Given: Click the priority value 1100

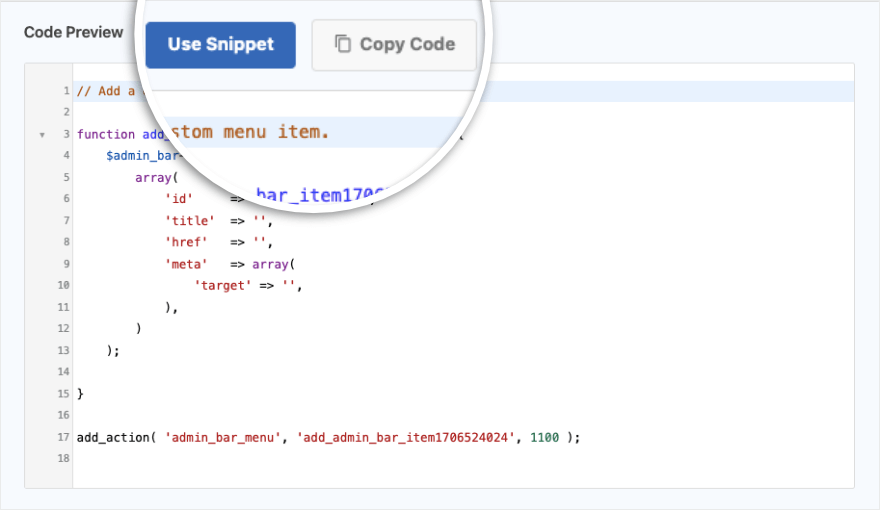Looking at the screenshot, I should pos(544,437).
